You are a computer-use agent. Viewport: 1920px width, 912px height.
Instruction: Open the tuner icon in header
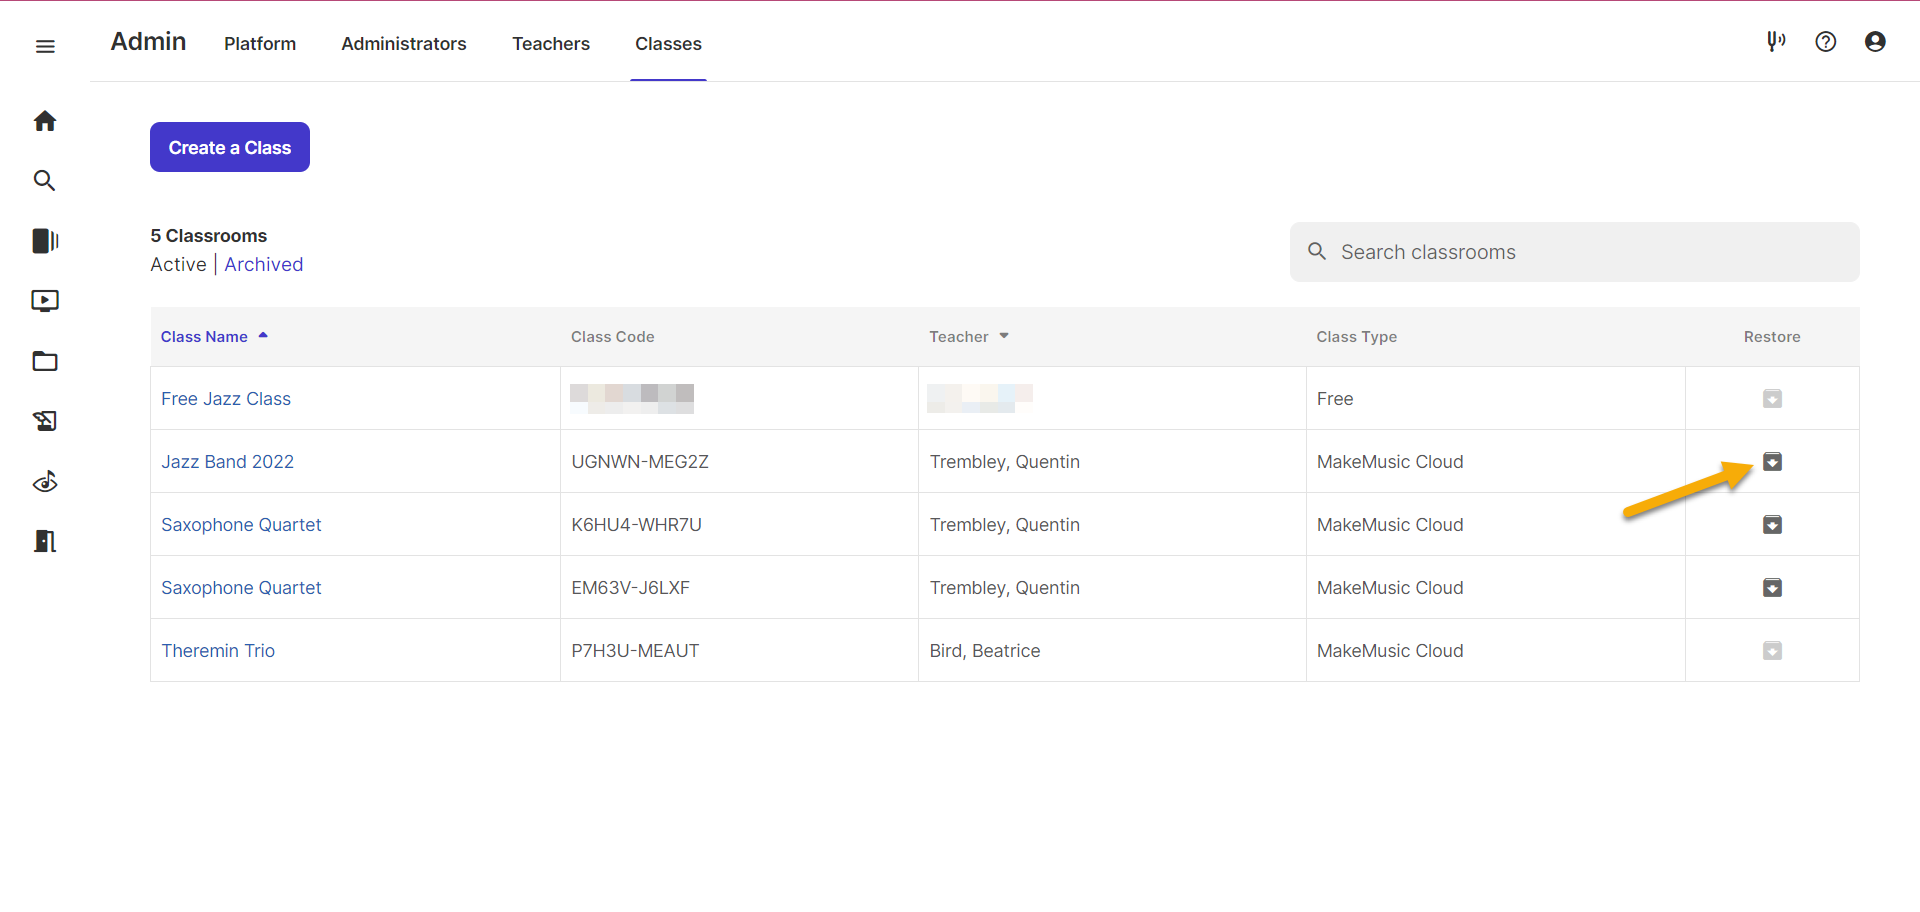(1776, 42)
